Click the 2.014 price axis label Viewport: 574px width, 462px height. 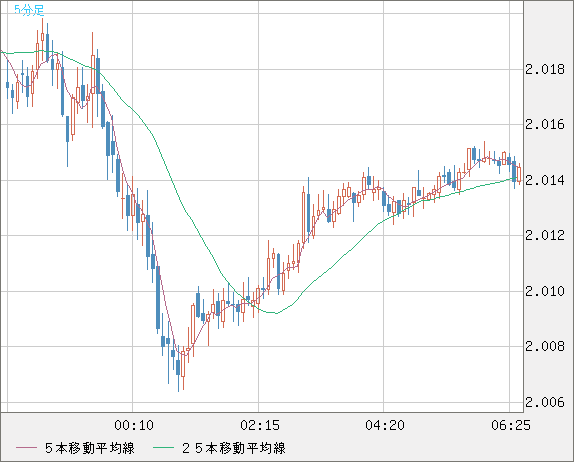[x=545, y=180]
